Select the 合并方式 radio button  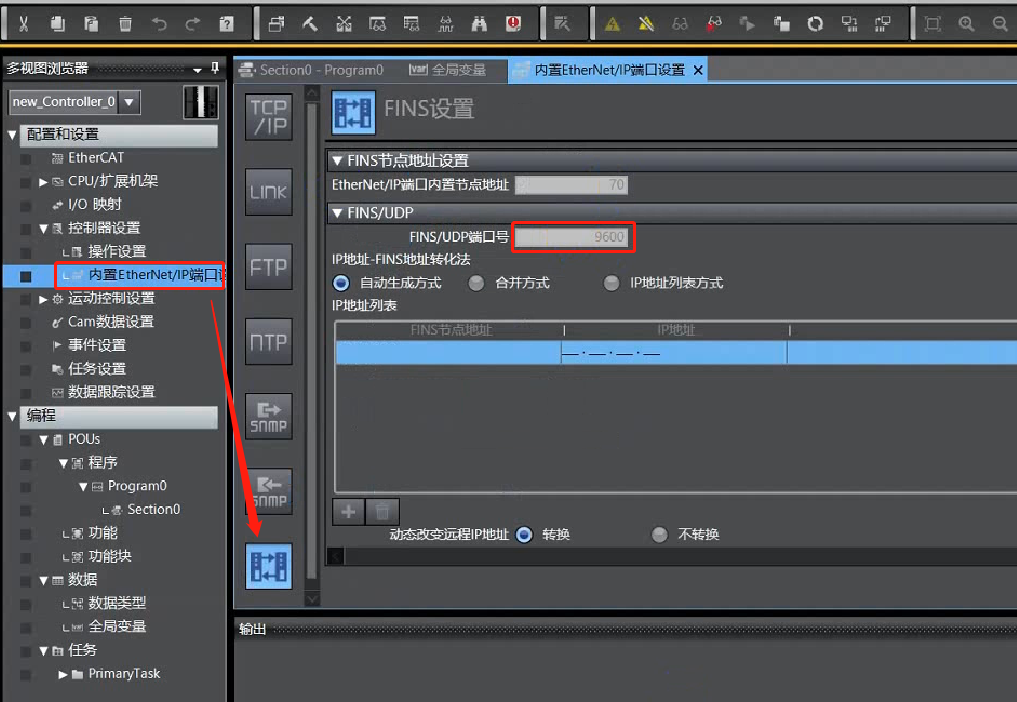point(476,283)
